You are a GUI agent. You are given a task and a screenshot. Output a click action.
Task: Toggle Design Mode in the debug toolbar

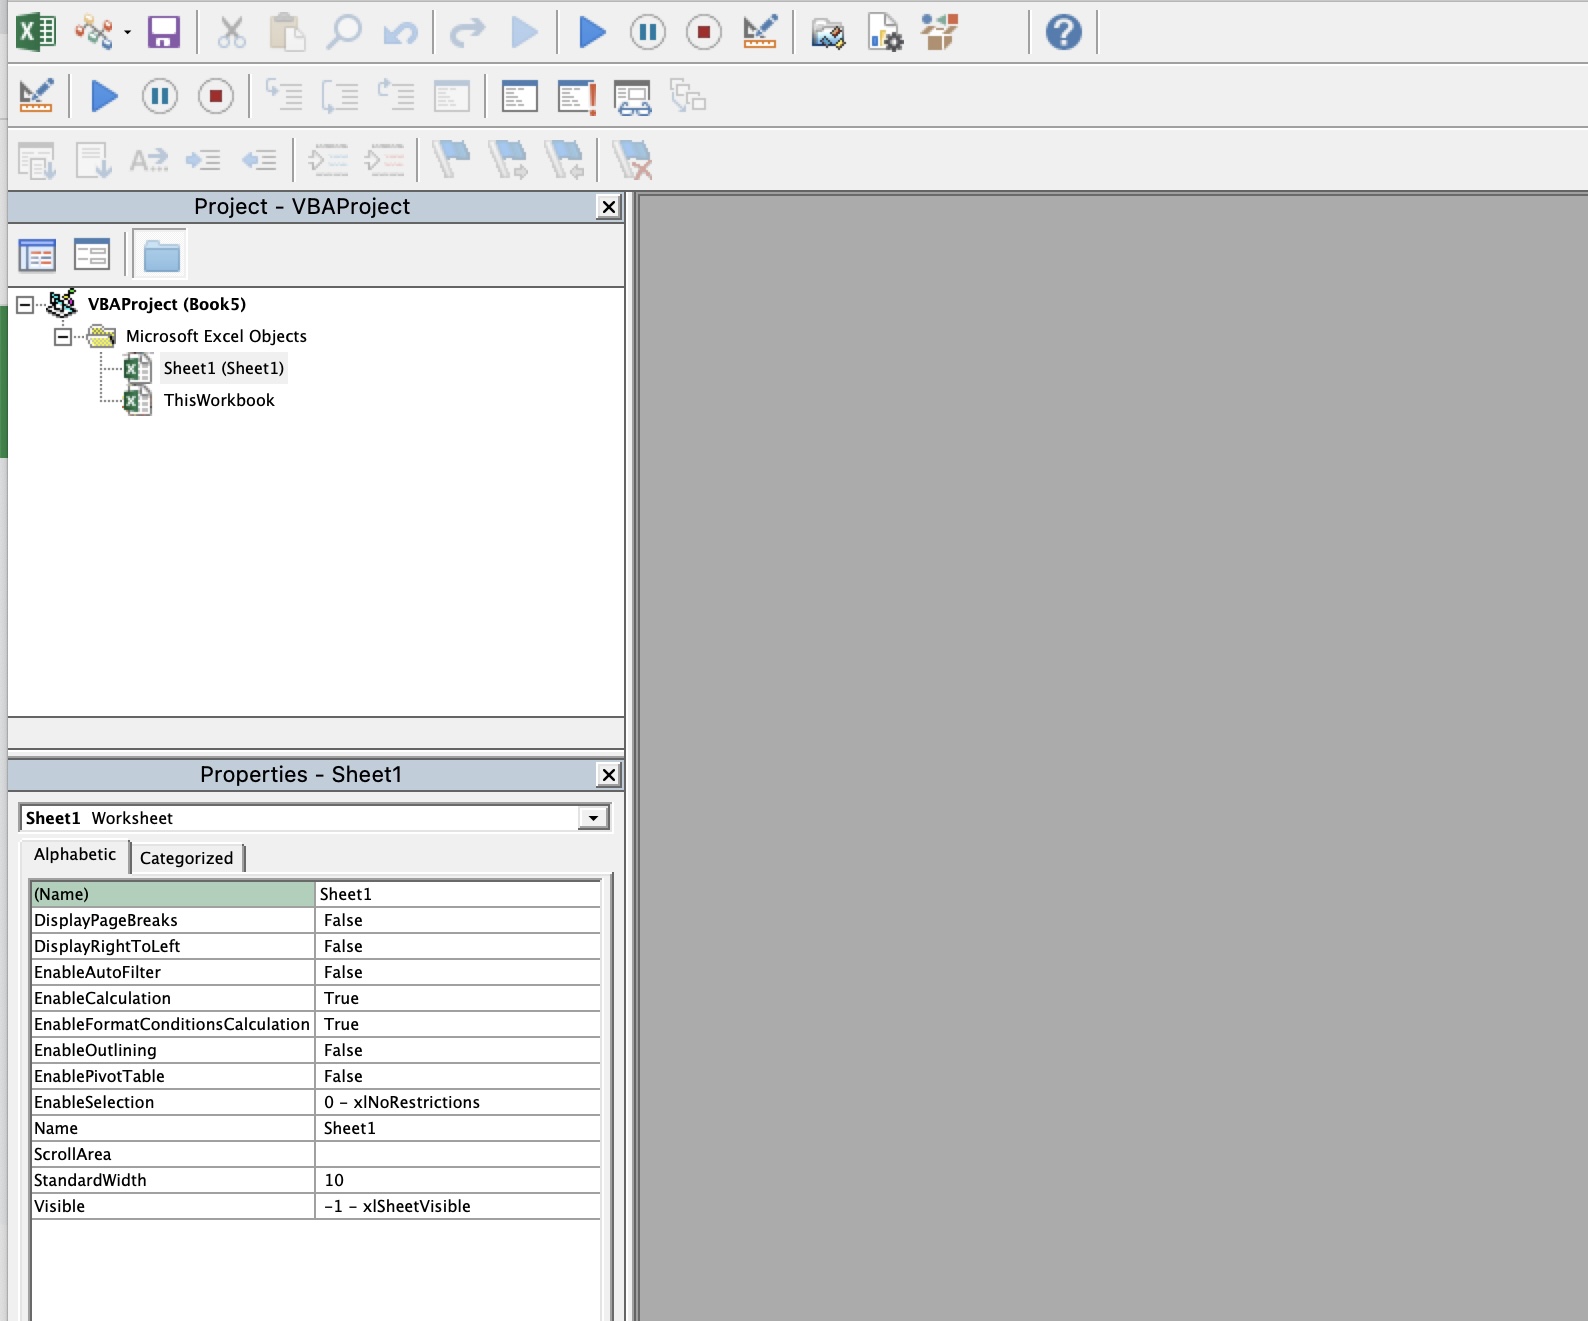[x=36, y=96]
